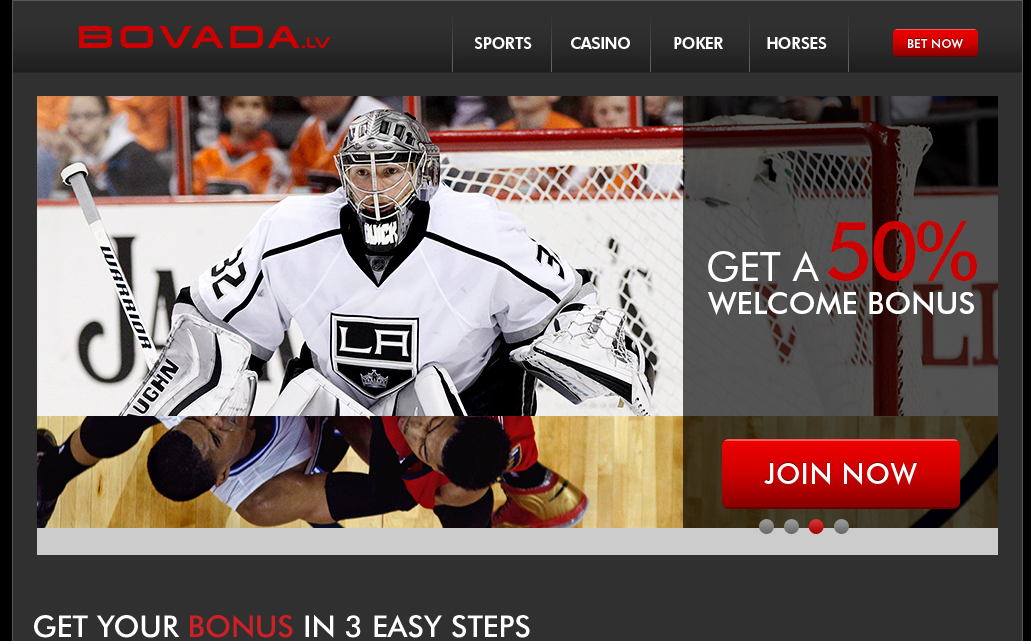Click the red Bet Now button
1031x641 pixels.
(935, 43)
